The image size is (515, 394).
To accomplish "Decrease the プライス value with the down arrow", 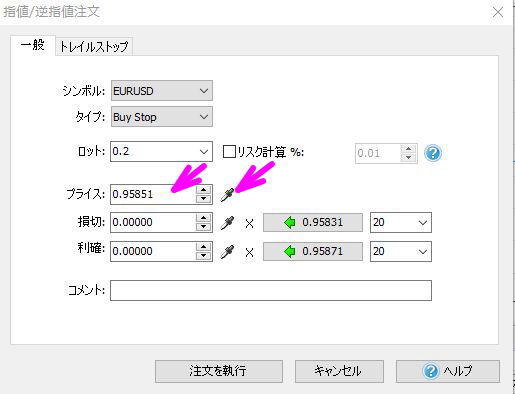I will pyautogui.click(x=203, y=199).
